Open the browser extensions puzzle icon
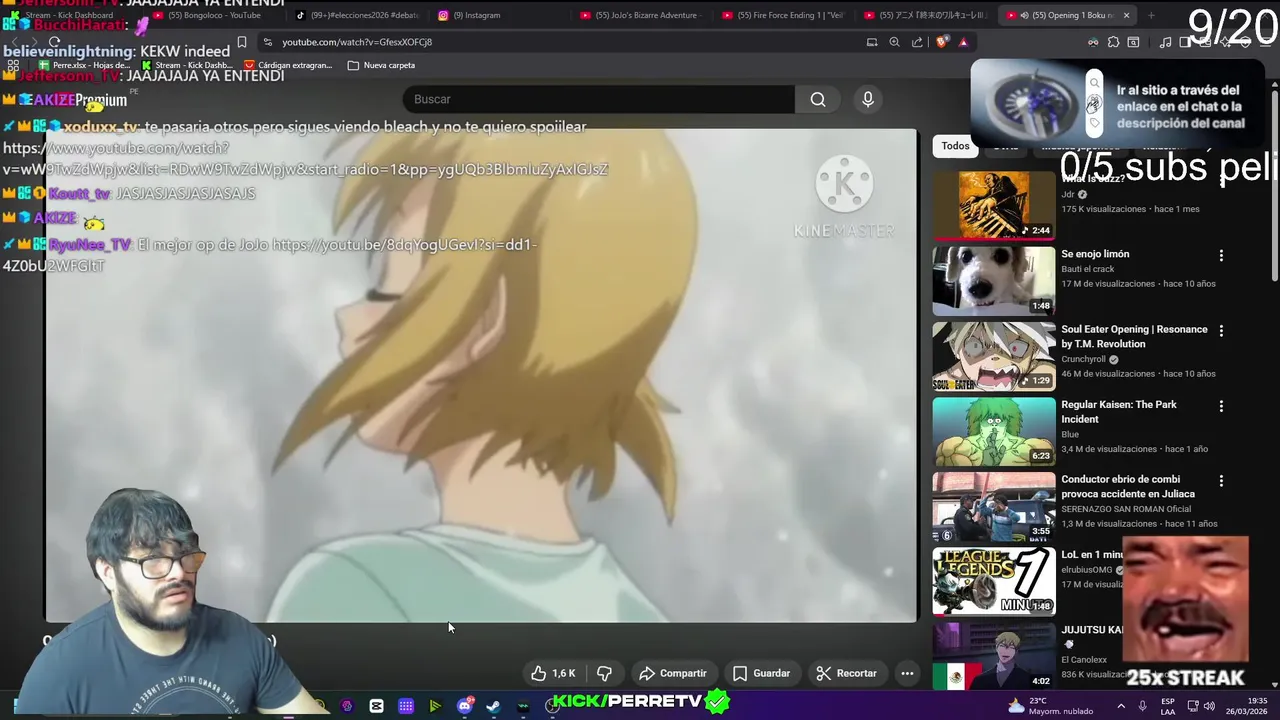Viewport: 1280px width, 720px height. pos(1113,42)
